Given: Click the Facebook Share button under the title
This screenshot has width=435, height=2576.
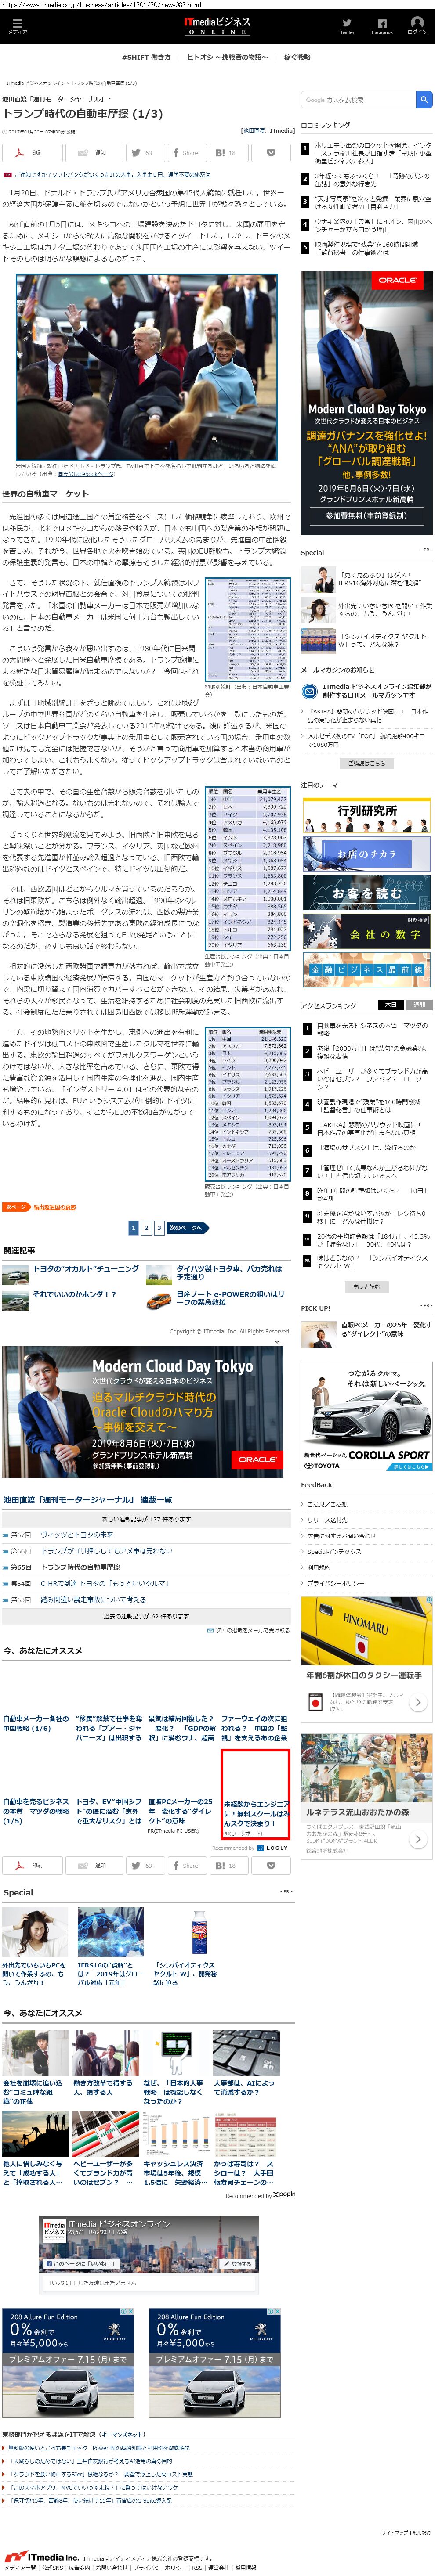Looking at the screenshot, I should [x=187, y=153].
